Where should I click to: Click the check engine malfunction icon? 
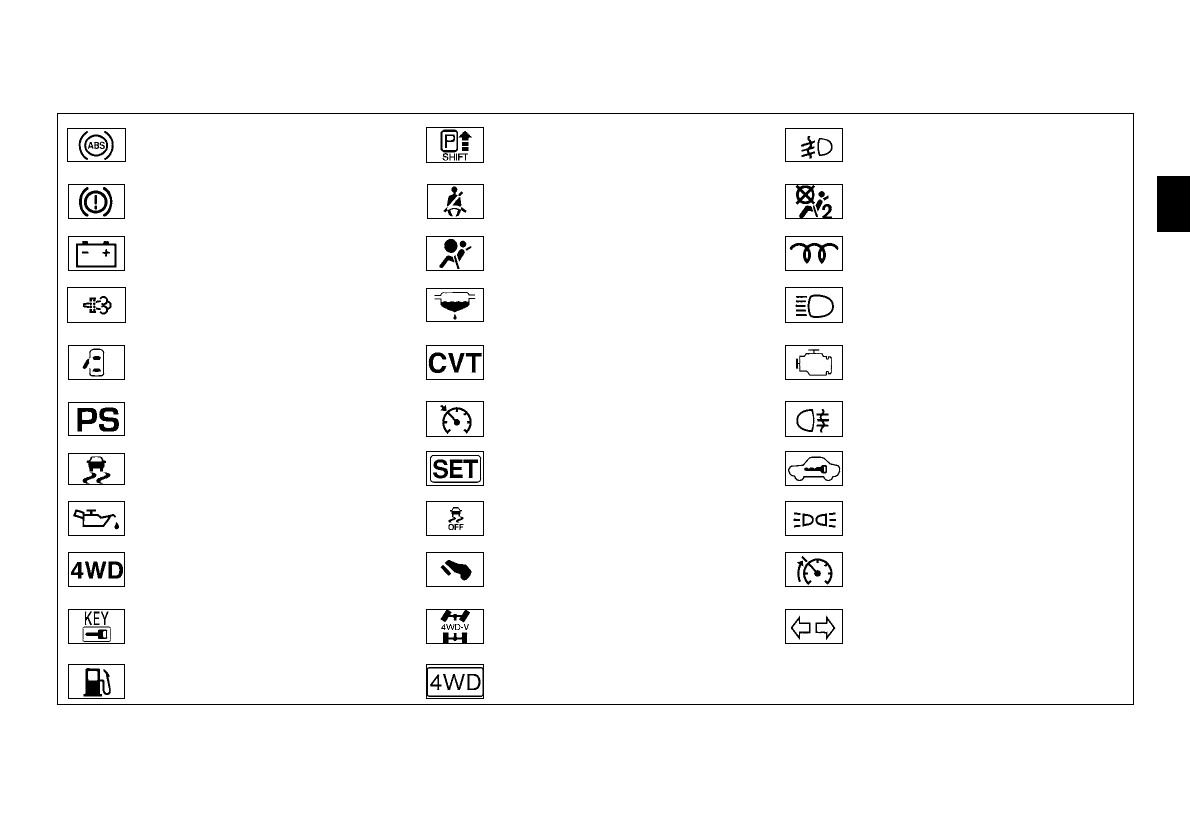point(813,362)
